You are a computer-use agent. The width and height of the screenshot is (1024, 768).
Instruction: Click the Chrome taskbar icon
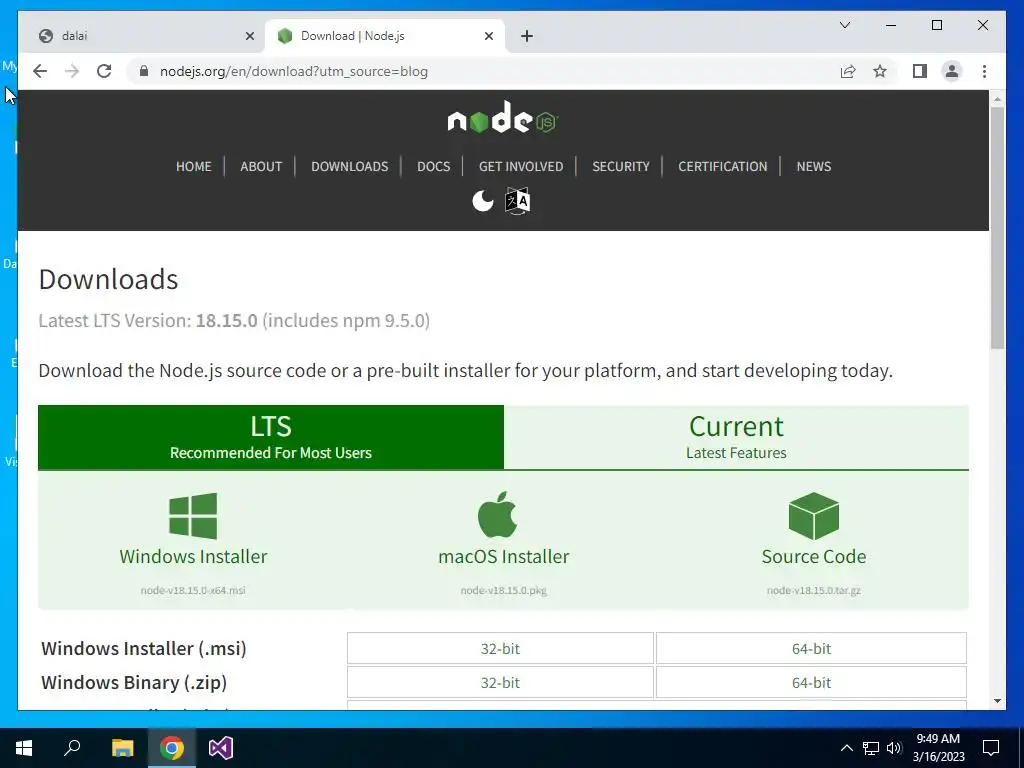coord(172,748)
